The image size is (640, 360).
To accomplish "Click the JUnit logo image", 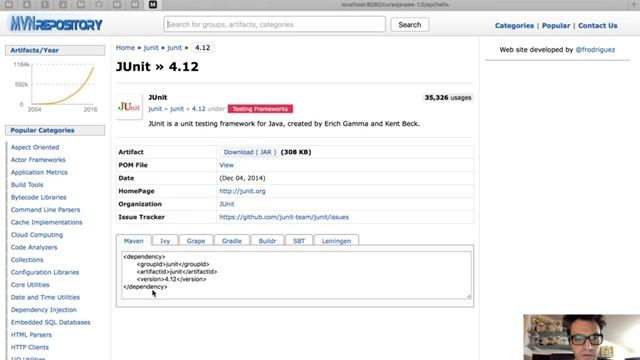I will [129, 107].
